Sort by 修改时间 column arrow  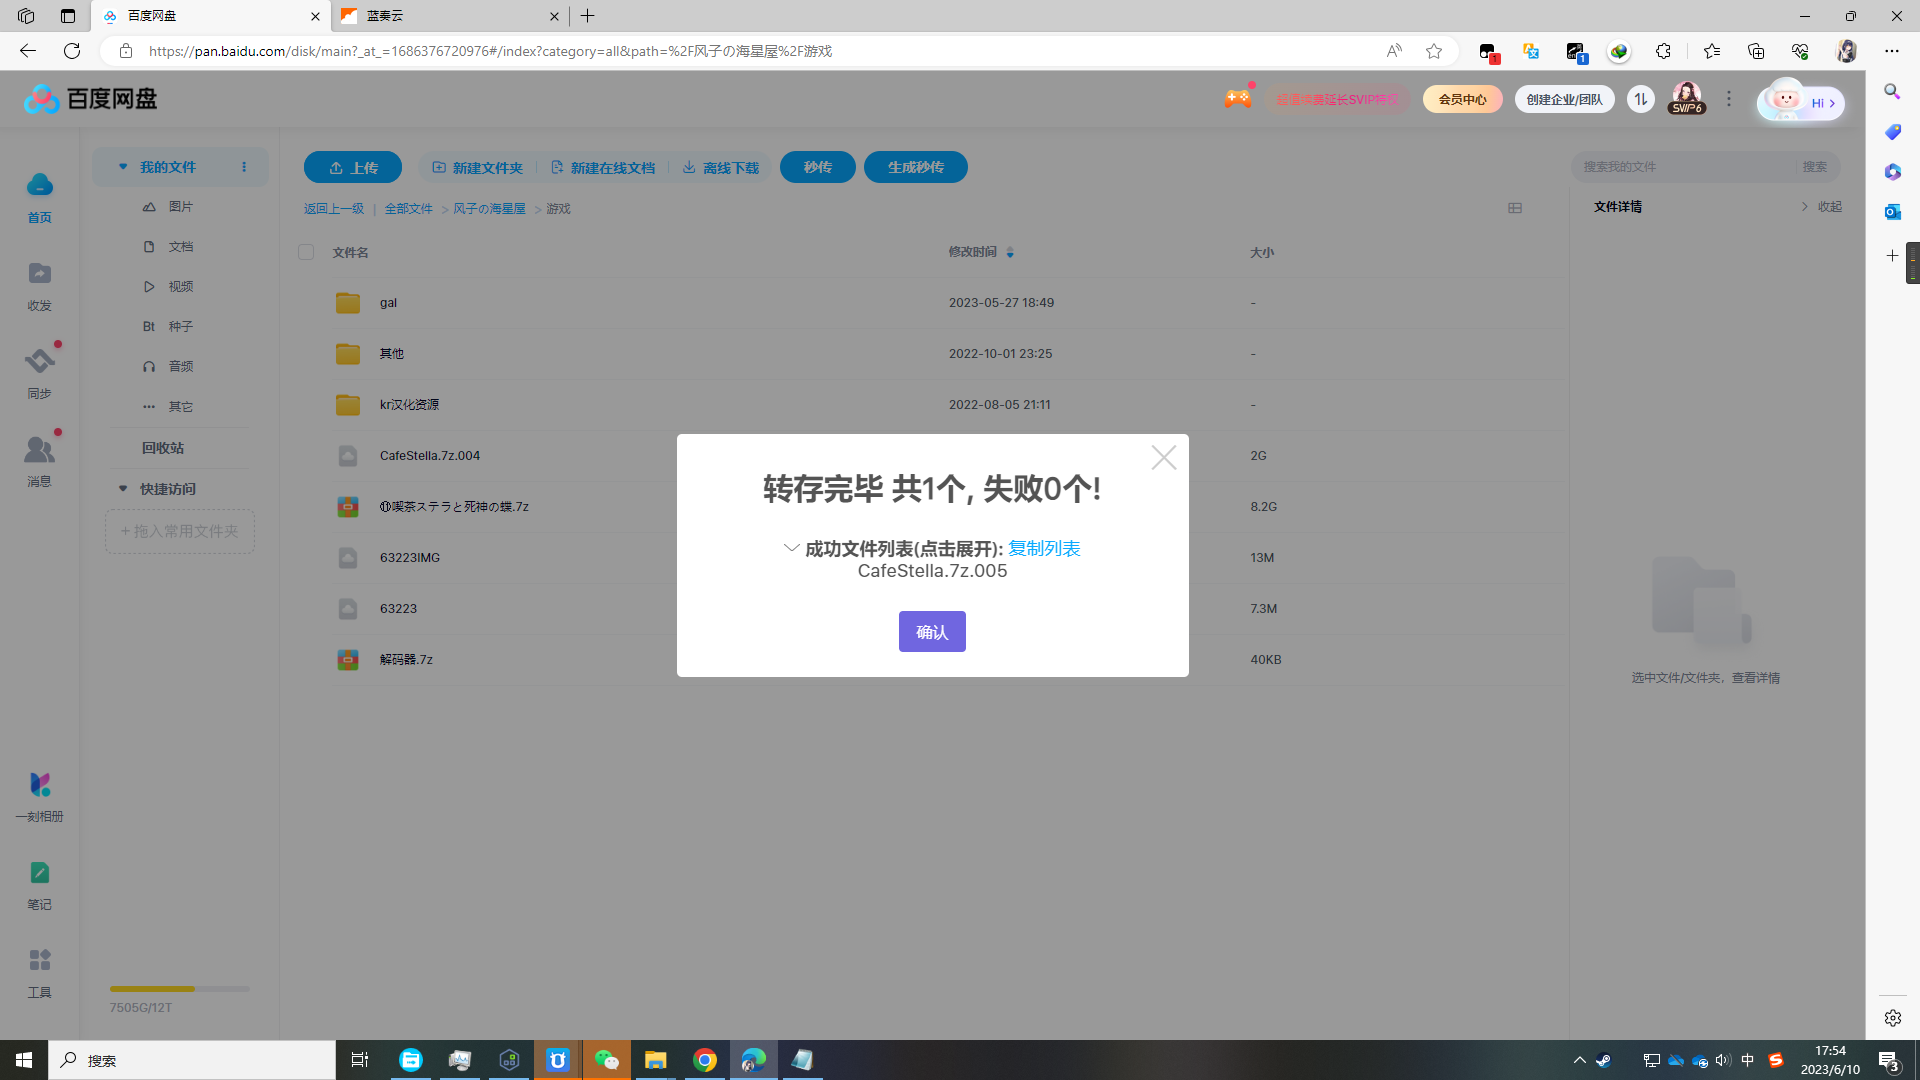(x=1010, y=252)
